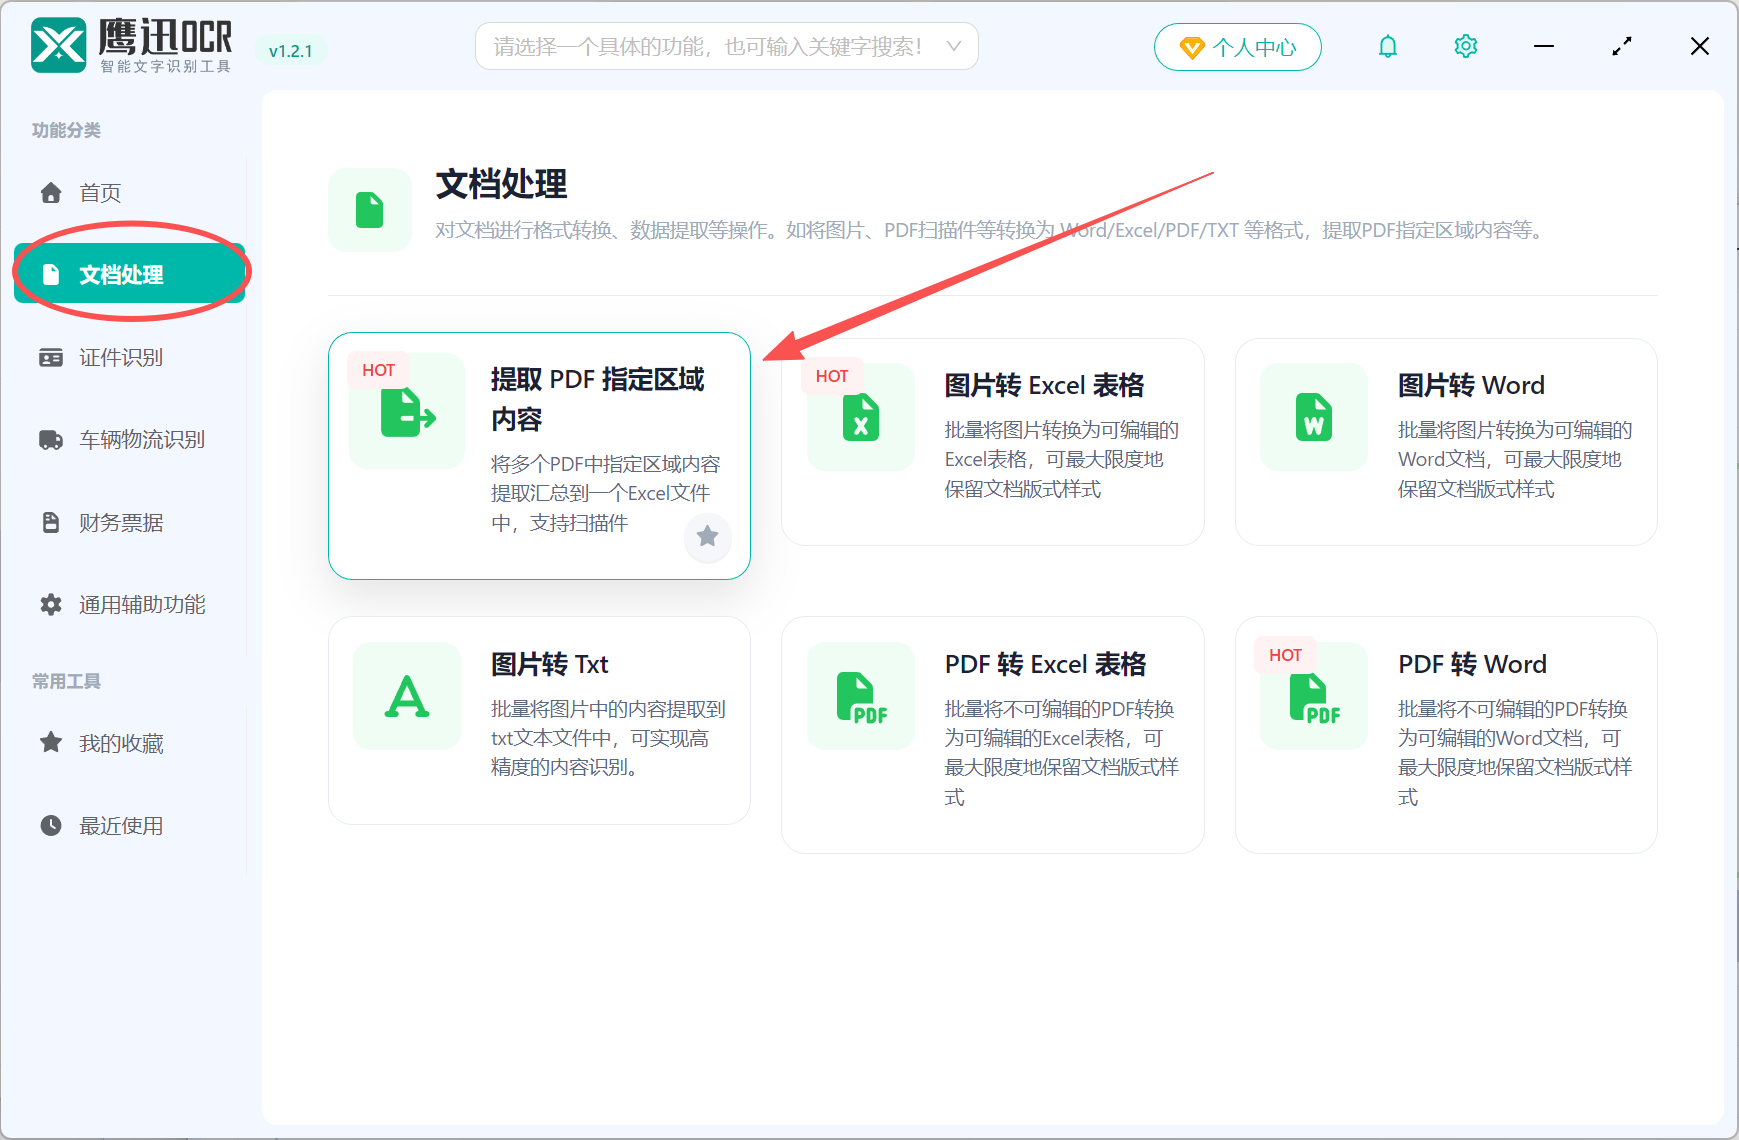This screenshot has height=1140, width=1739.
Task: Click the 鹰迅OCR logo icon
Action: (59, 46)
